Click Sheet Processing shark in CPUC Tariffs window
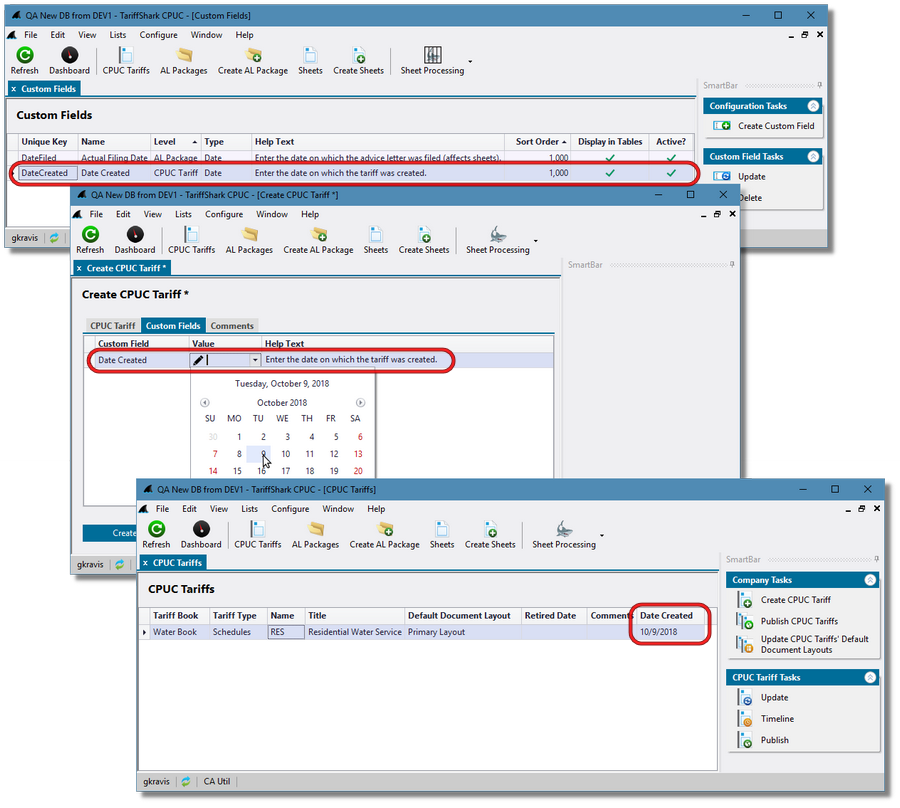 pos(564,529)
